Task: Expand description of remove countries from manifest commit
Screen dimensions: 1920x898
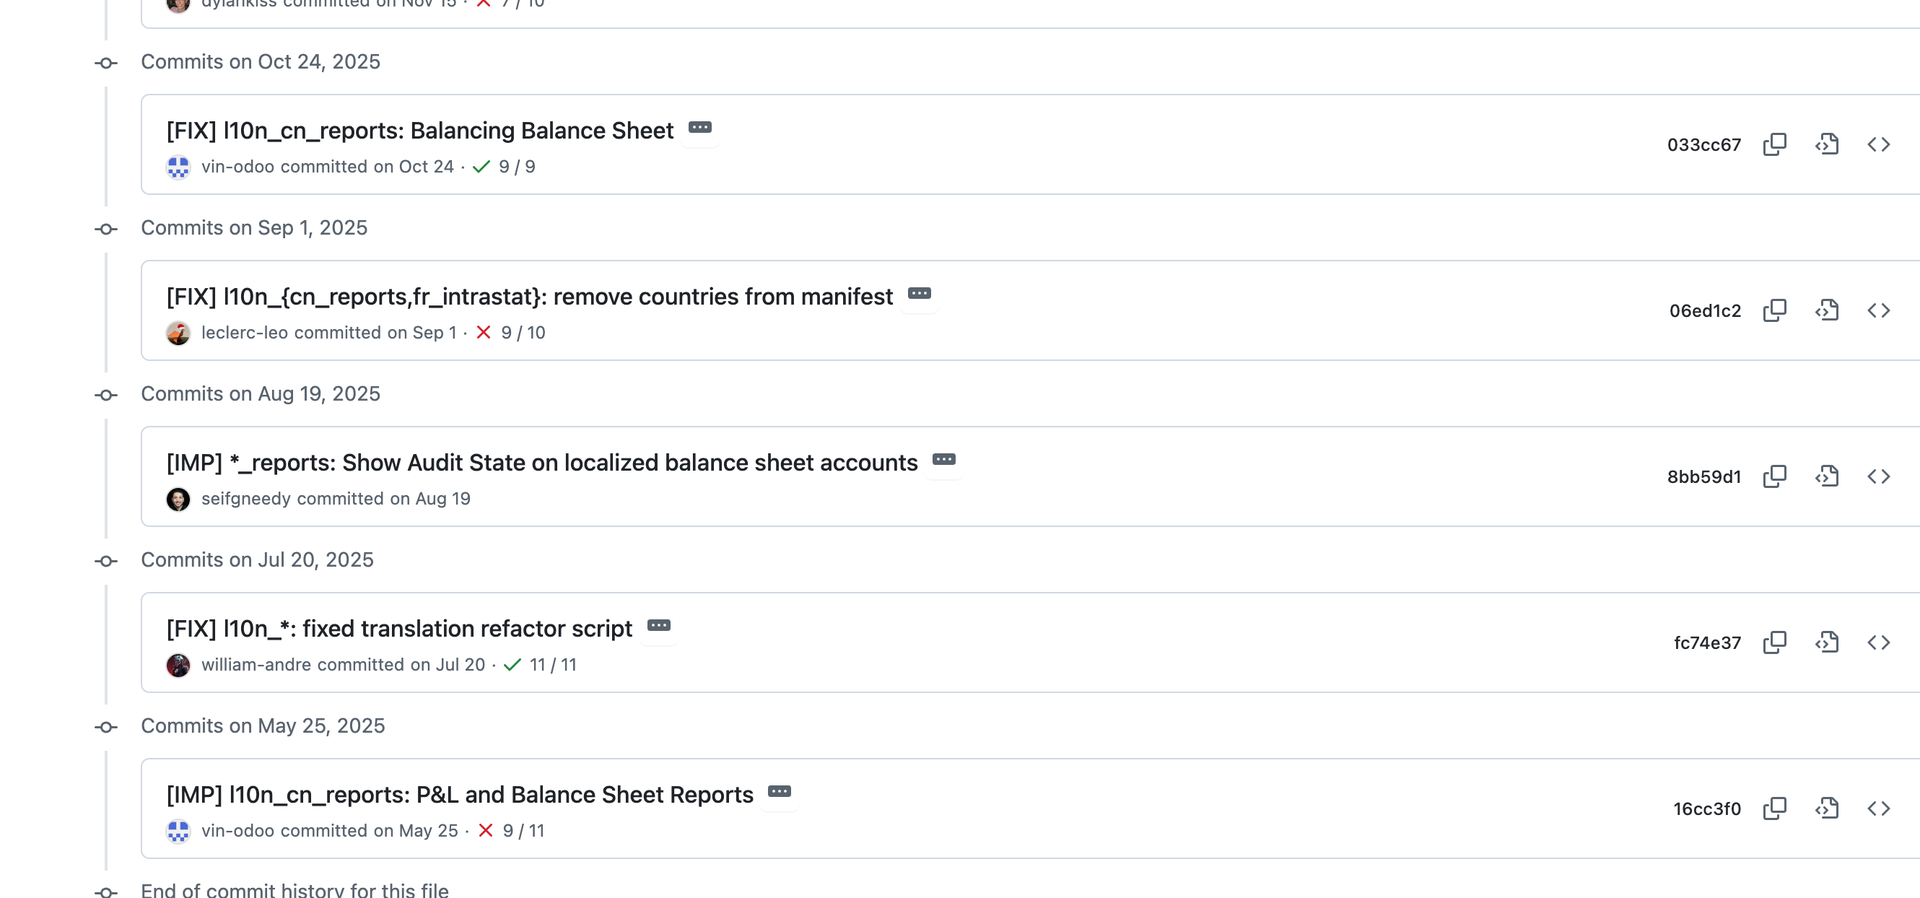Action: coord(919,294)
